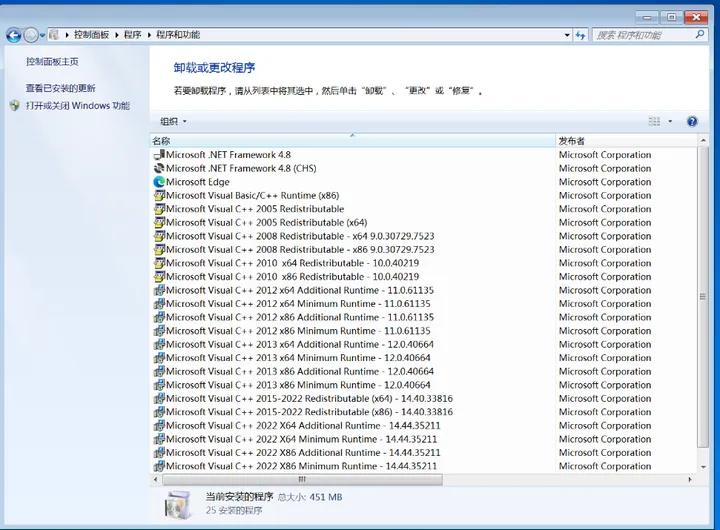Click the Visual C++ 2008 x64 9.0.30729.7523 icon

tap(159, 236)
